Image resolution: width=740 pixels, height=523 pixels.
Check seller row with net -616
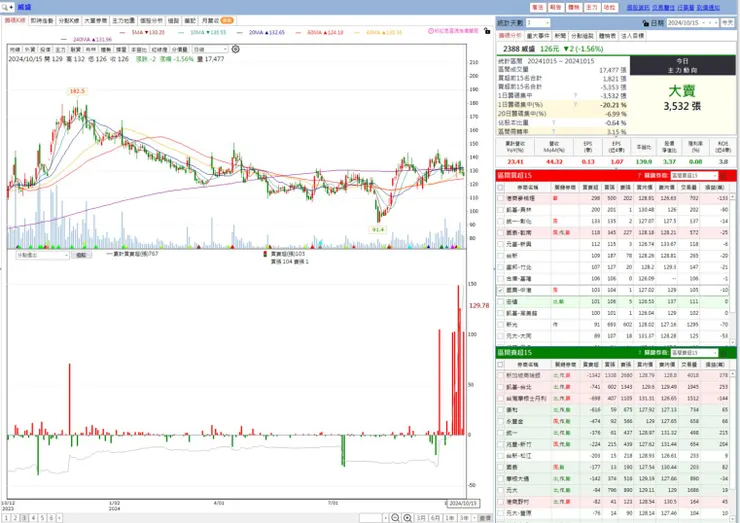(x=500, y=410)
